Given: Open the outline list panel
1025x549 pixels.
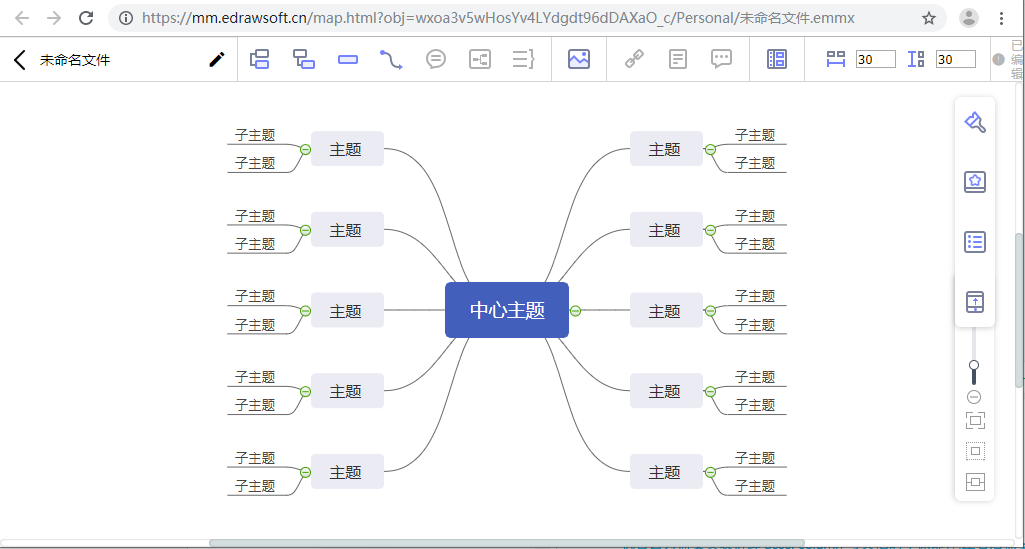Looking at the screenshot, I should [x=975, y=242].
